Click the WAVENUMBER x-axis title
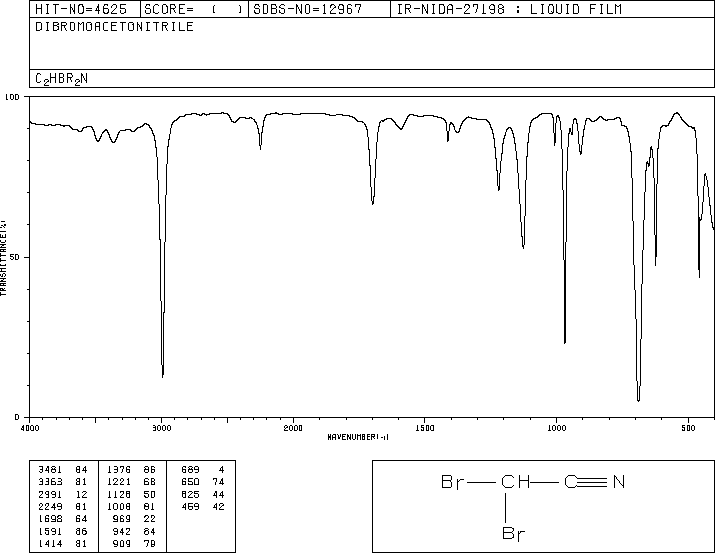 [358, 437]
